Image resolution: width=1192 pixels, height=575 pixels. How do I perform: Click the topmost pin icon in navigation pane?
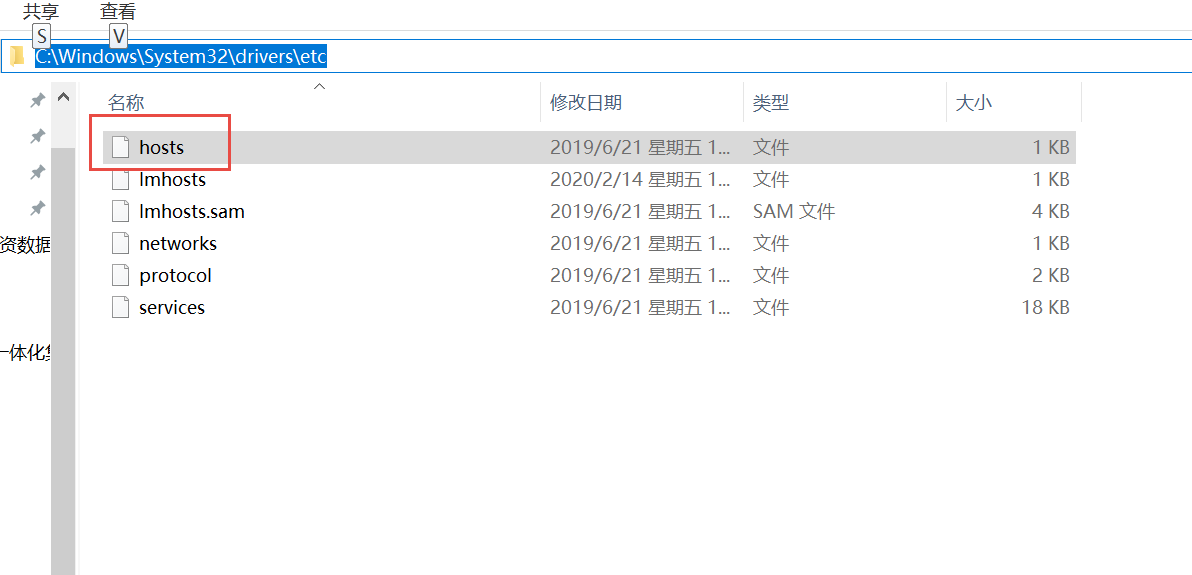tap(37, 100)
